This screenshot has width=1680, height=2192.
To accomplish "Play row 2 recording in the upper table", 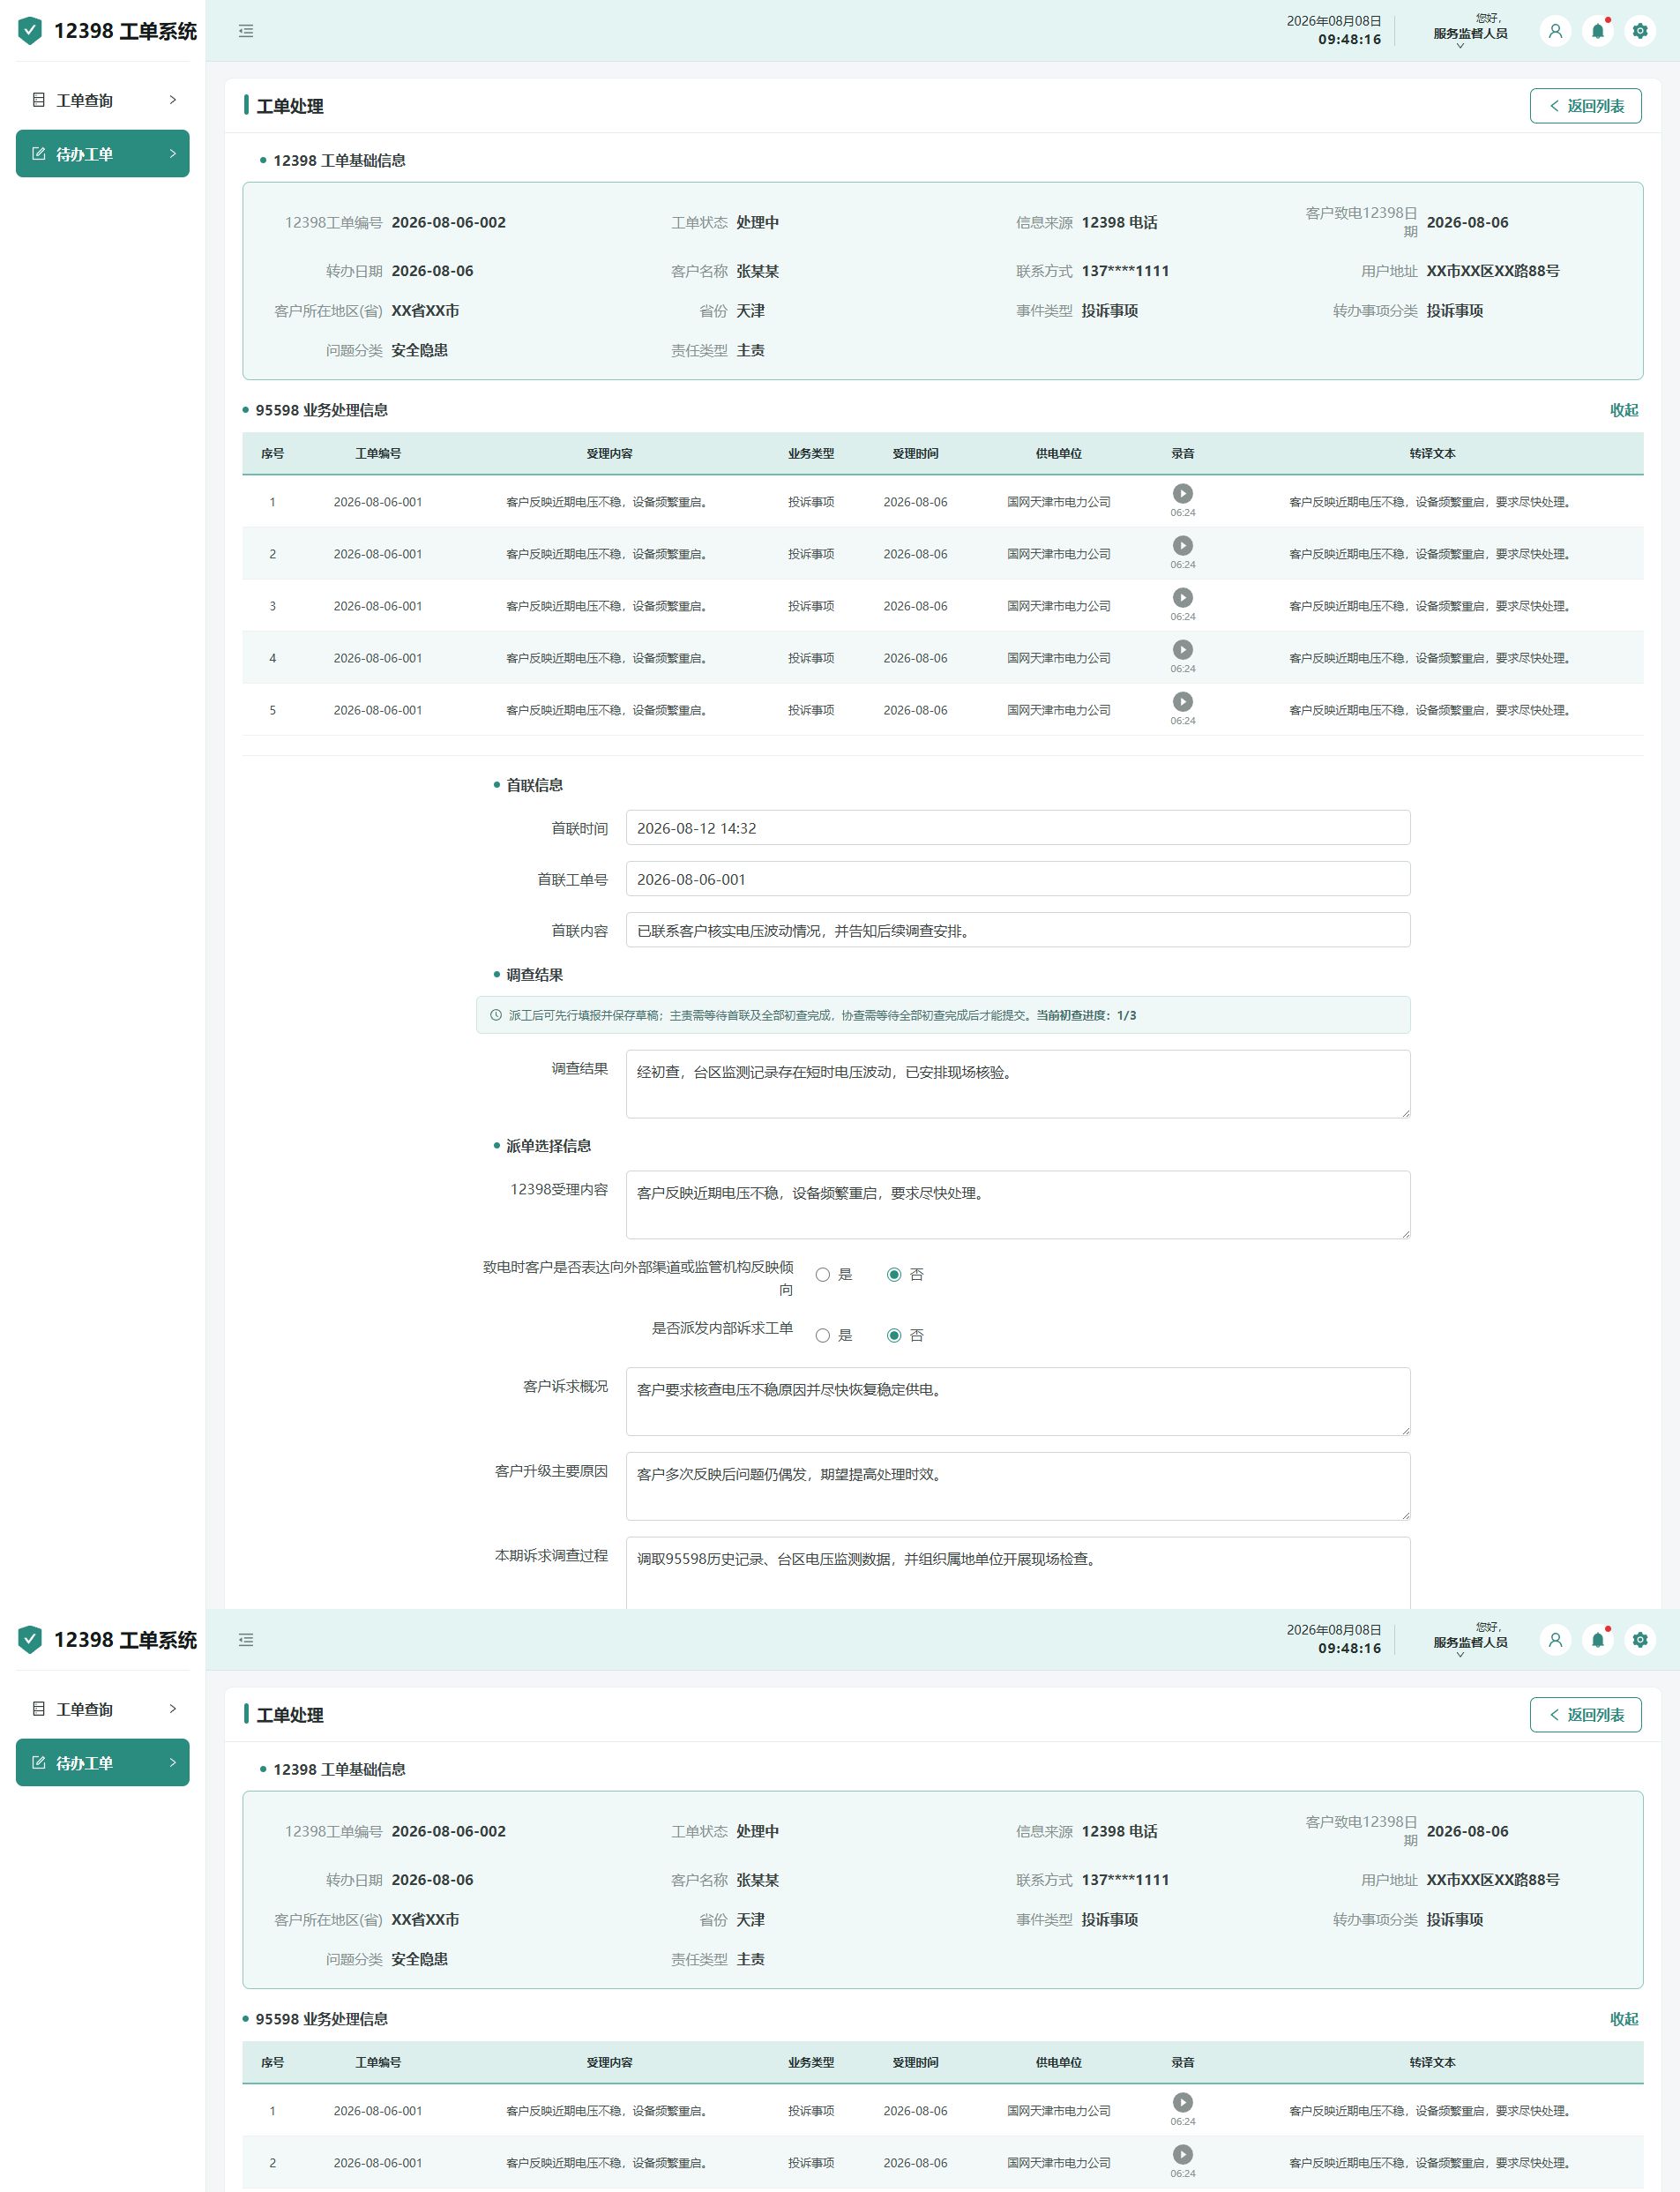I will point(1182,545).
